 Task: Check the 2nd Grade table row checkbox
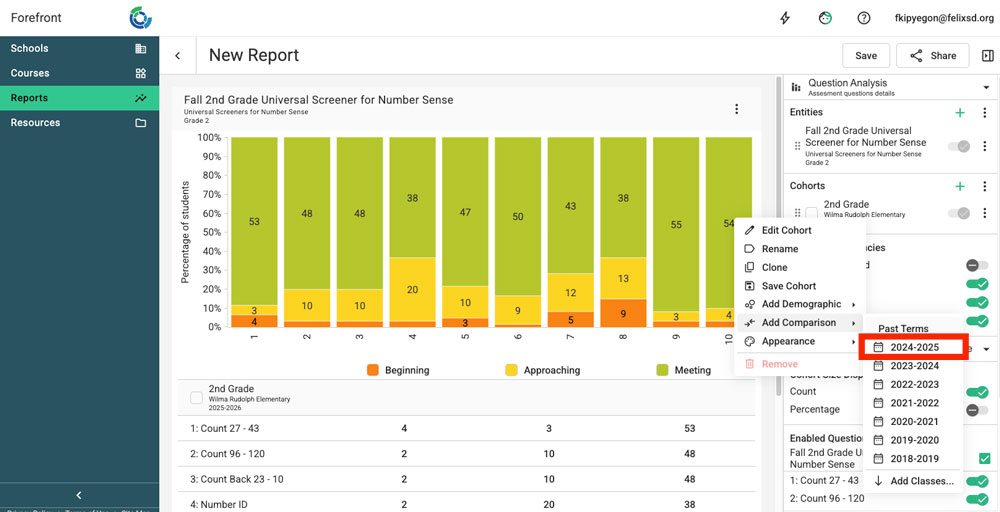click(196, 398)
